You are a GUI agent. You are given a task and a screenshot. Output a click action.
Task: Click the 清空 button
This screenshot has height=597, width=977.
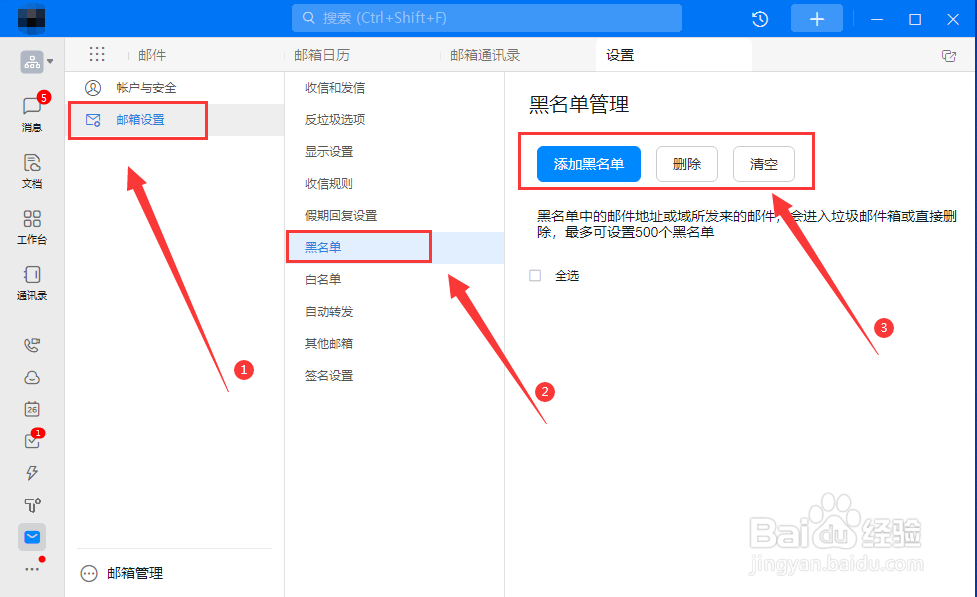(763, 164)
